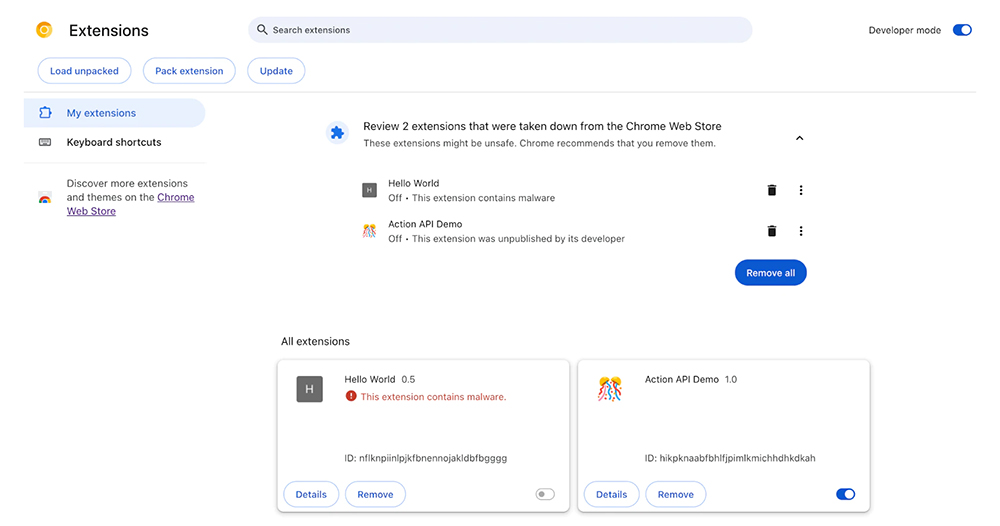Click 'Off • This extension contains malware' text

(471, 198)
